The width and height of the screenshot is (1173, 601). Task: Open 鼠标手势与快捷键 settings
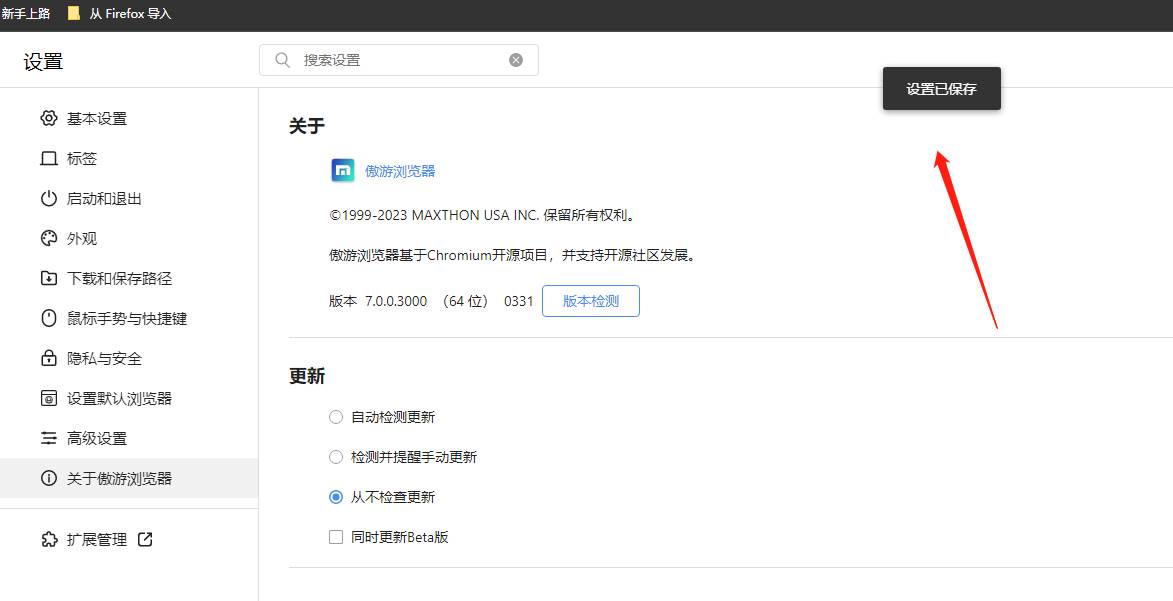click(x=129, y=318)
